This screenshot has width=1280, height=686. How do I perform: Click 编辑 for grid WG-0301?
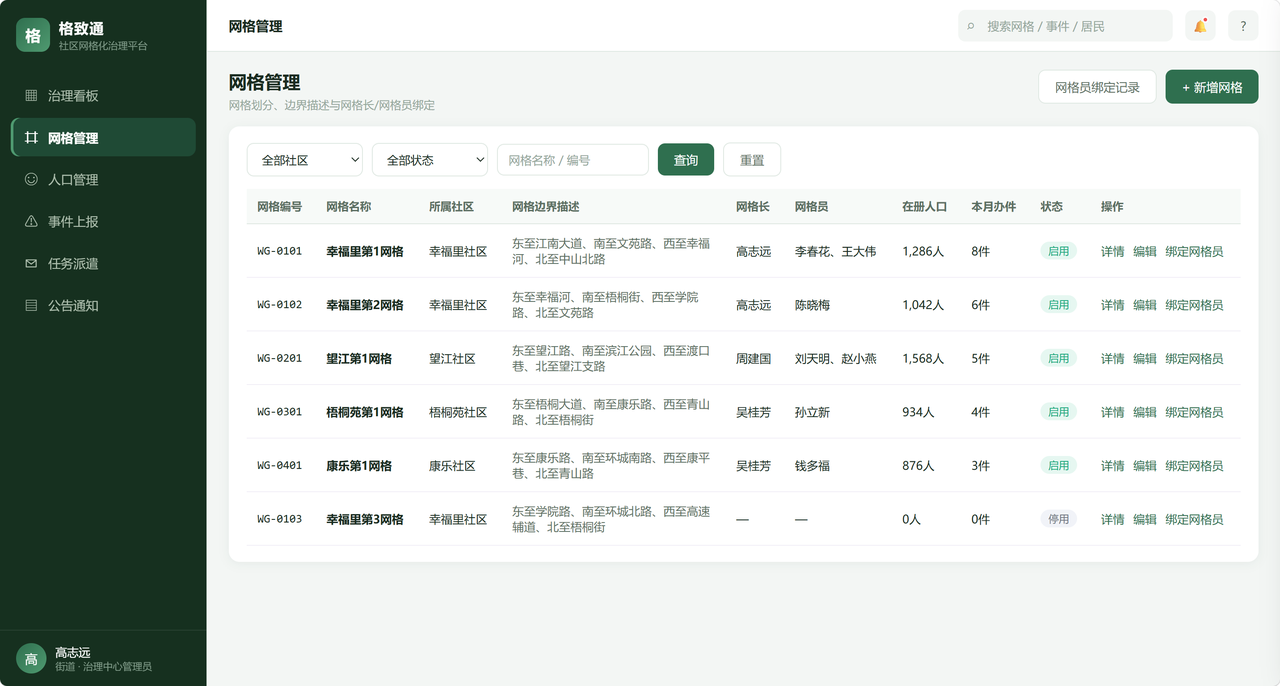(x=1145, y=412)
